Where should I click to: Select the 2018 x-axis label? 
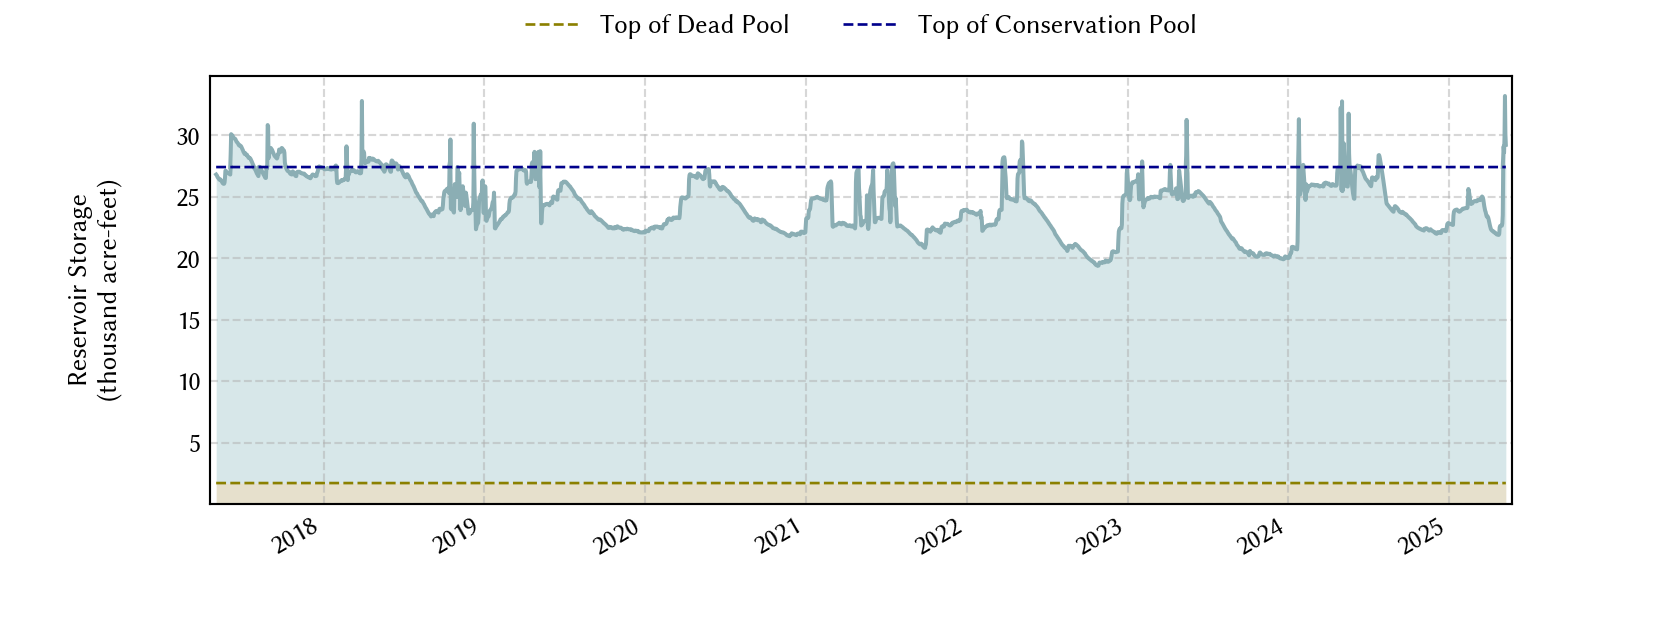point(296,537)
